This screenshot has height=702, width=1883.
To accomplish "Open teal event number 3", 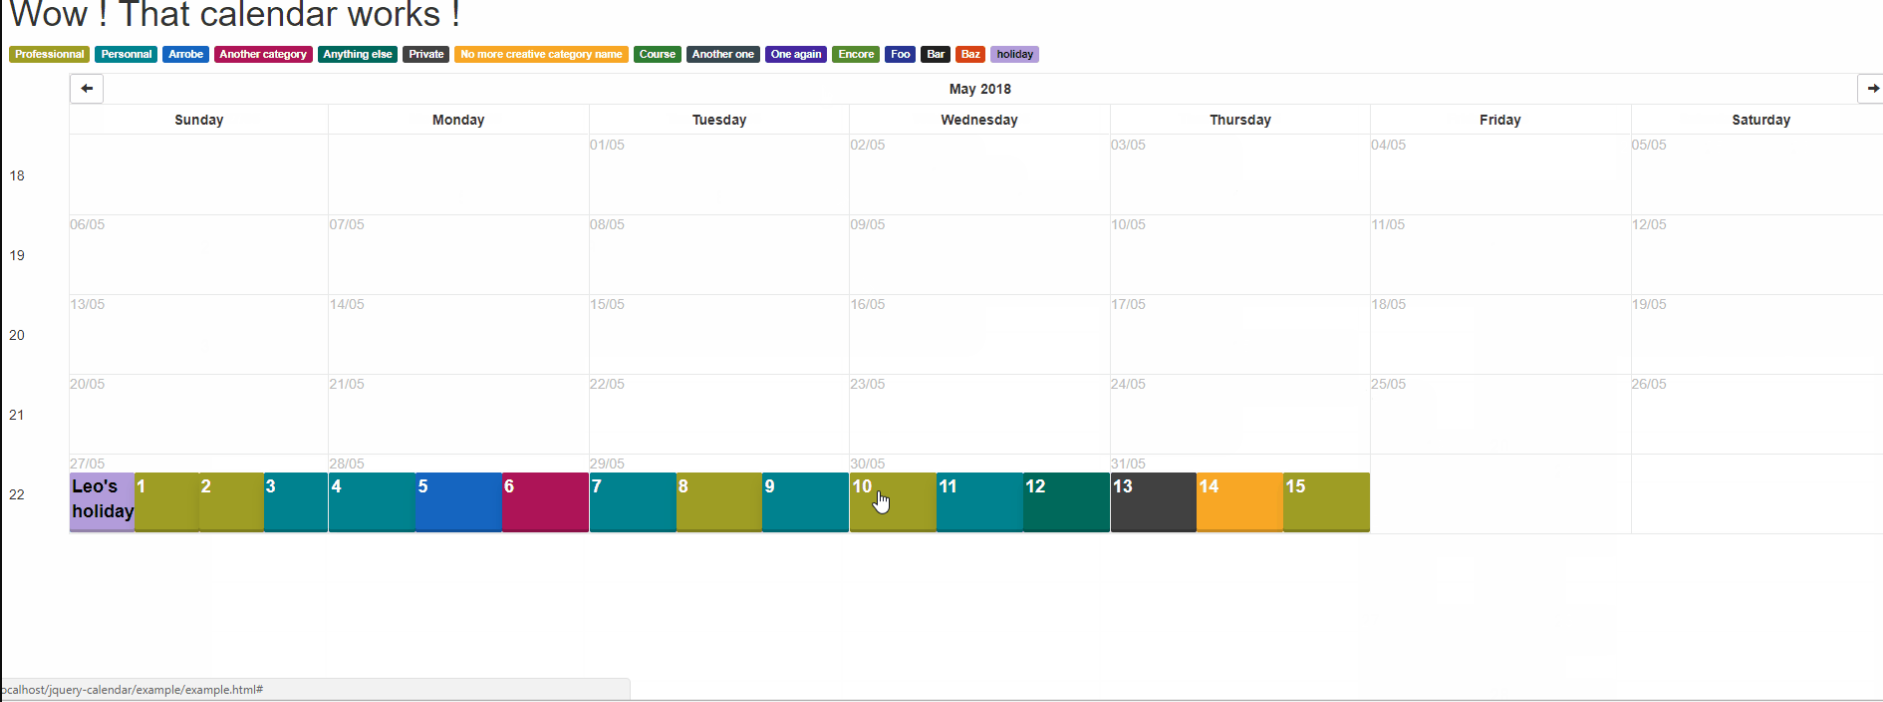I will click(296, 502).
